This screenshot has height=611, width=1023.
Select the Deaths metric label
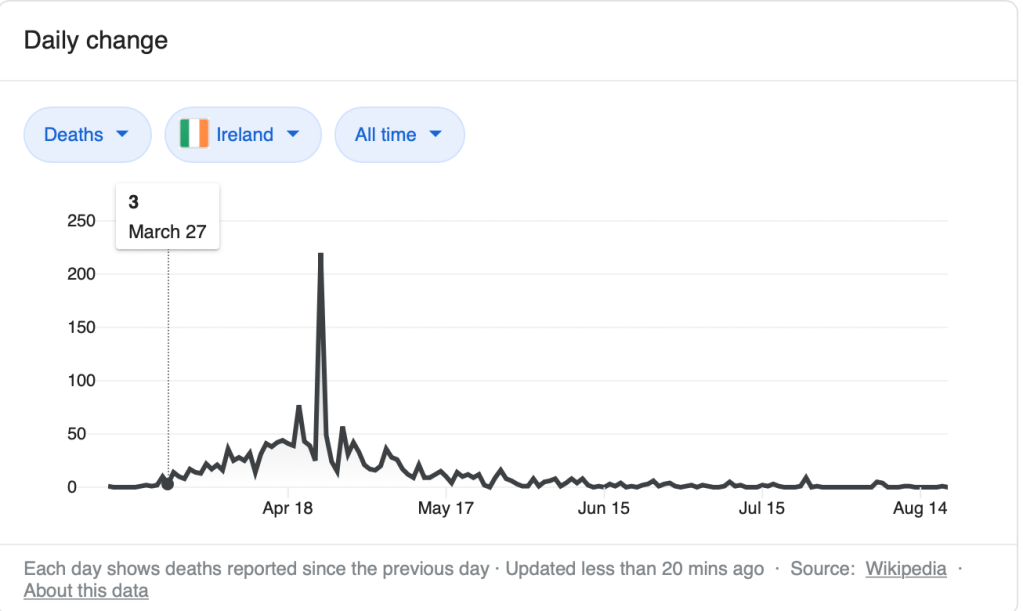click(x=74, y=134)
